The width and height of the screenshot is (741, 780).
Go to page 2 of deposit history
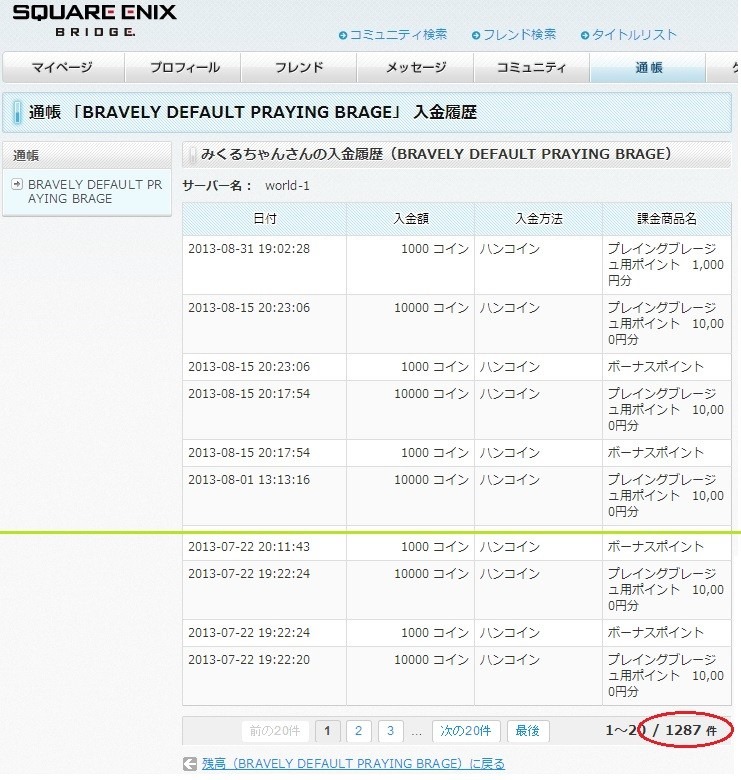358,730
